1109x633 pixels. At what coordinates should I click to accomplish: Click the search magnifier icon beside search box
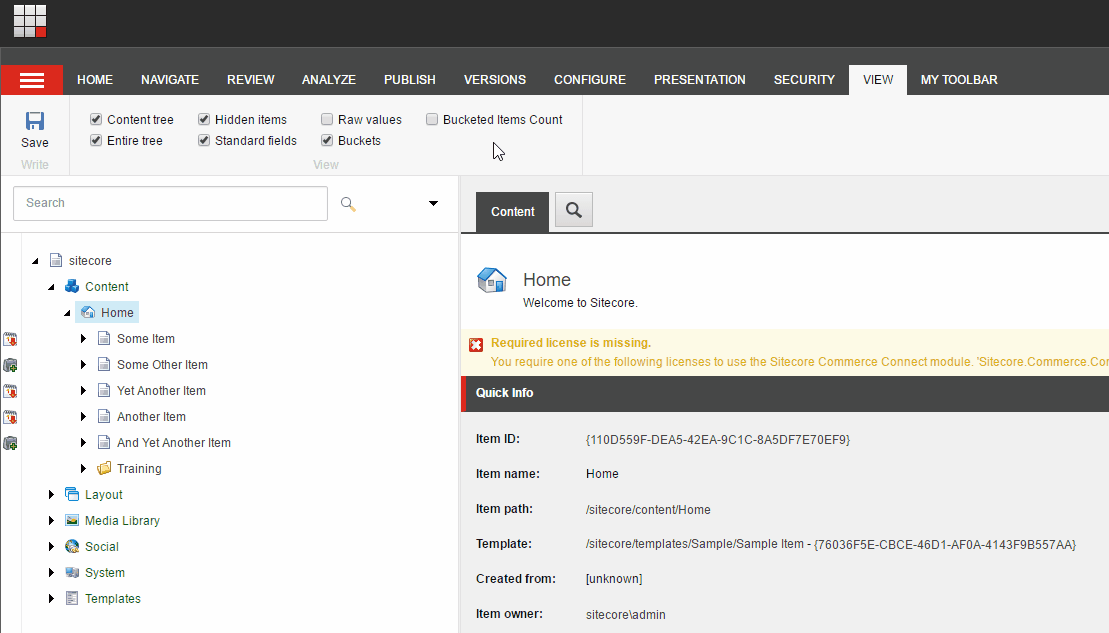coord(348,203)
